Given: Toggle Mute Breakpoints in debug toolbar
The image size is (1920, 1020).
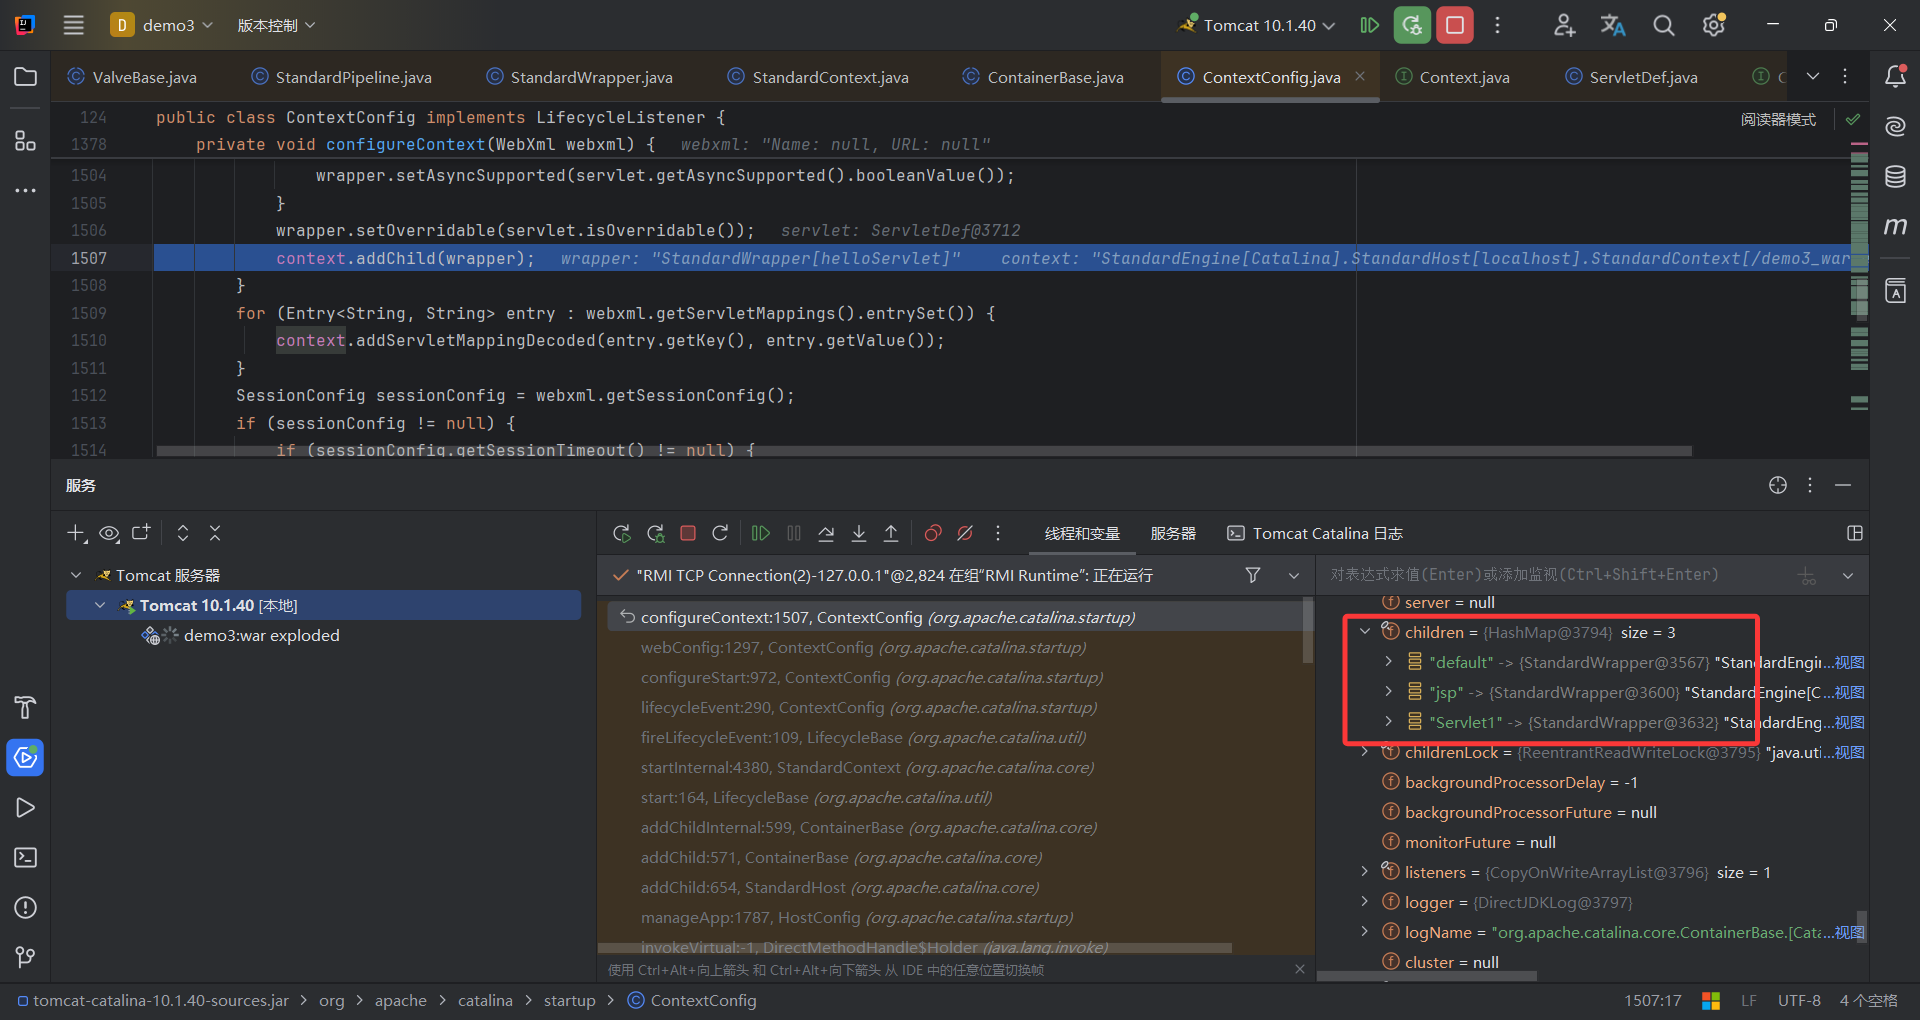Looking at the screenshot, I should [965, 533].
